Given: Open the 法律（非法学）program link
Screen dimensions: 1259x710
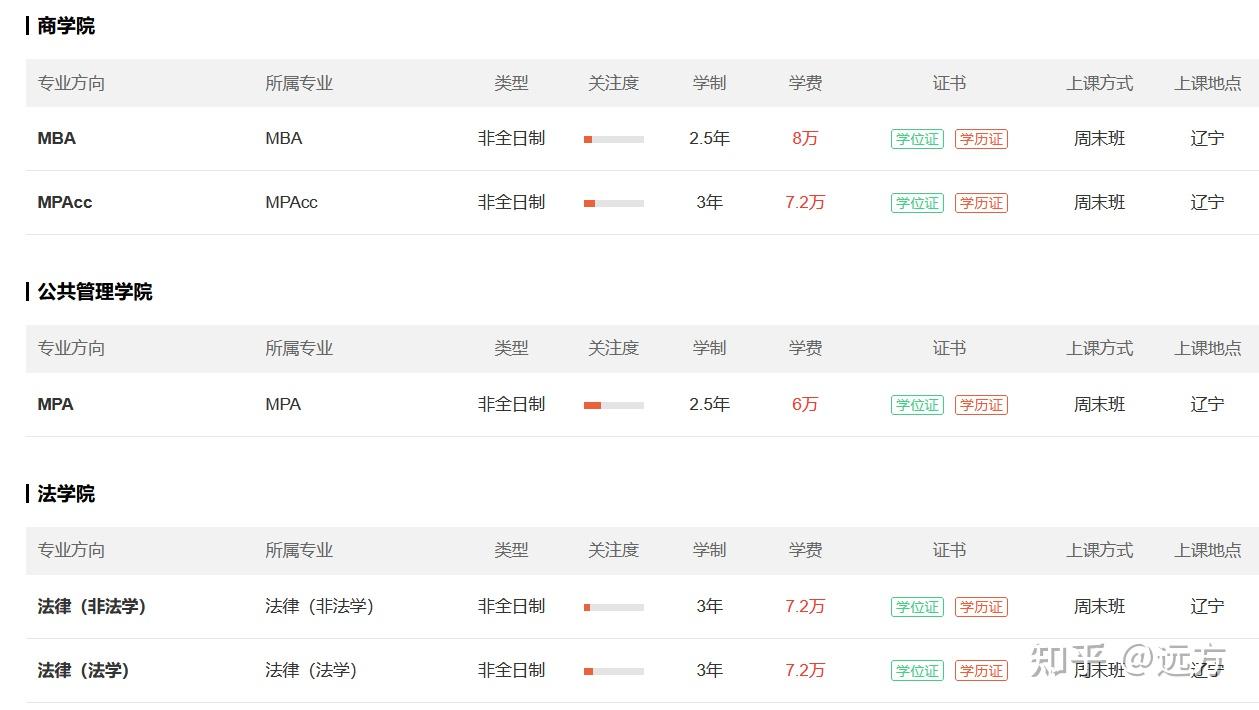Looking at the screenshot, I should [92, 607].
